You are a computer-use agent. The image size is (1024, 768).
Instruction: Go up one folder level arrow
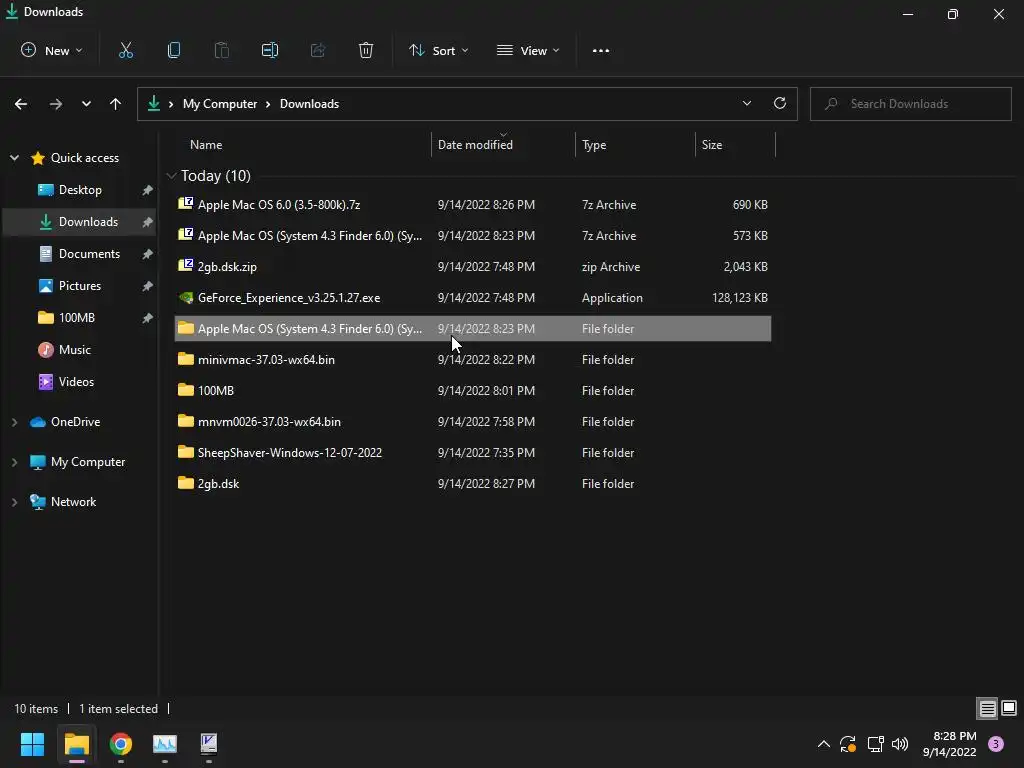(116, 104)
